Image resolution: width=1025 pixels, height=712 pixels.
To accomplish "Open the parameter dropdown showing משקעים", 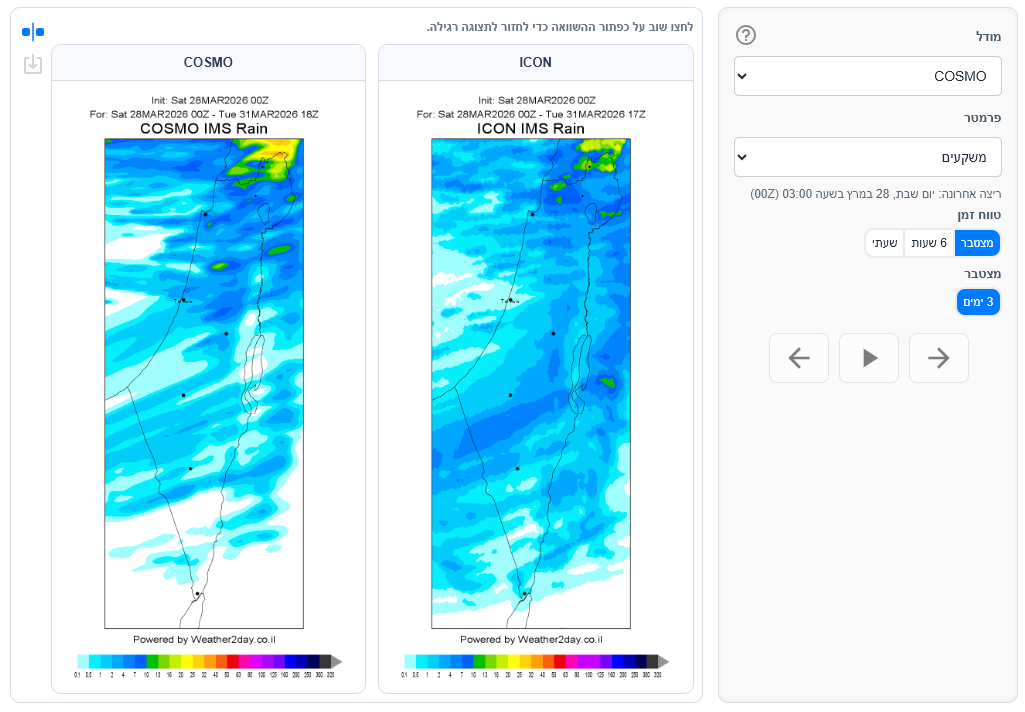I will (868, 157).
